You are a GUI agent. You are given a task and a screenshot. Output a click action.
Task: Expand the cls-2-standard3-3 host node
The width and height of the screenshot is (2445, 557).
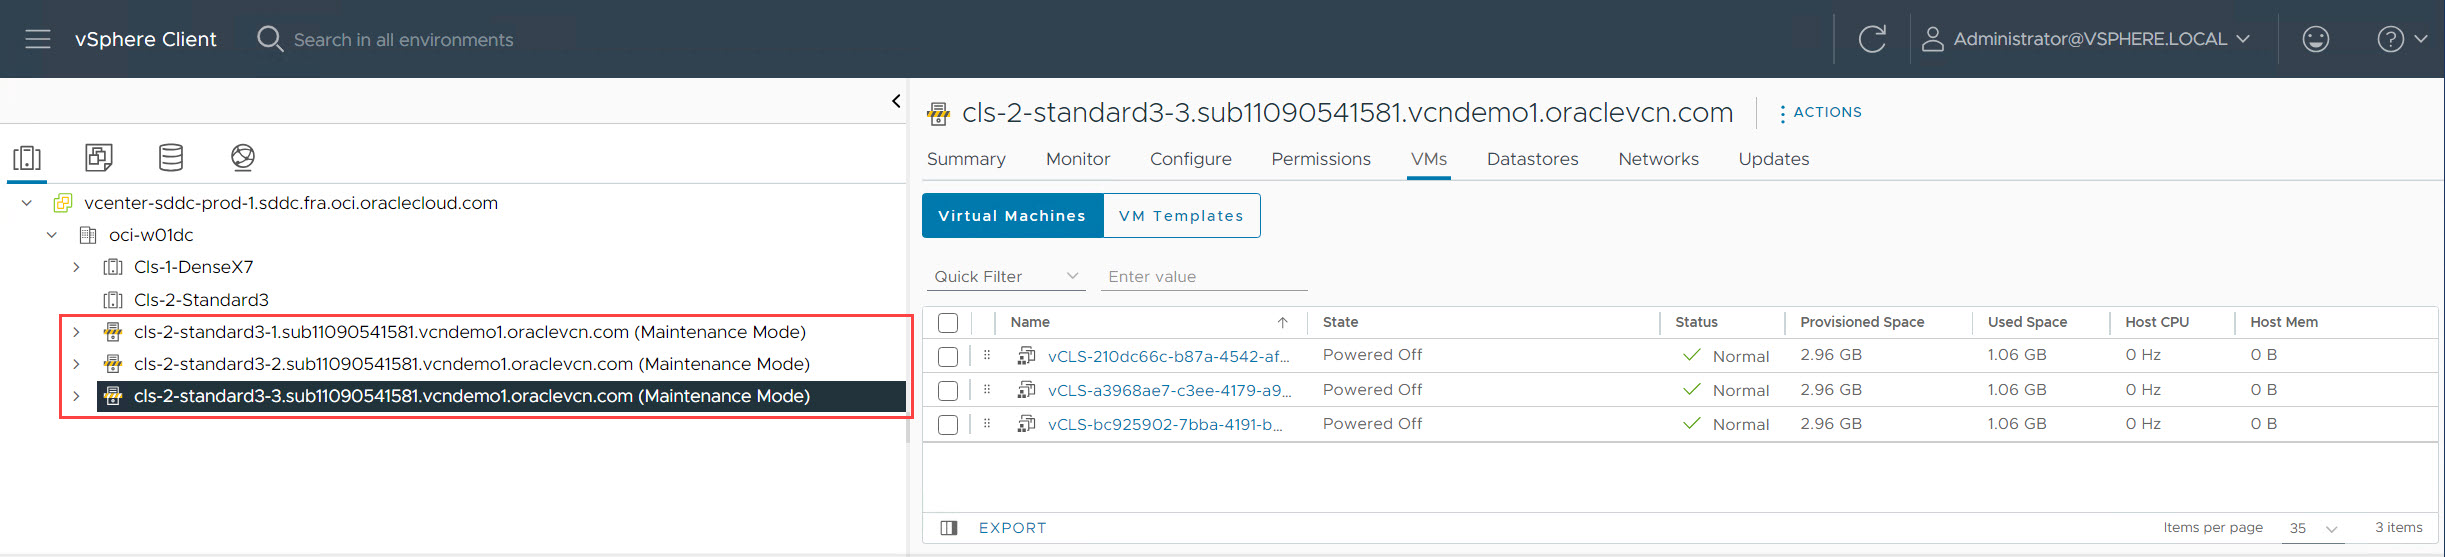[76, 396]
